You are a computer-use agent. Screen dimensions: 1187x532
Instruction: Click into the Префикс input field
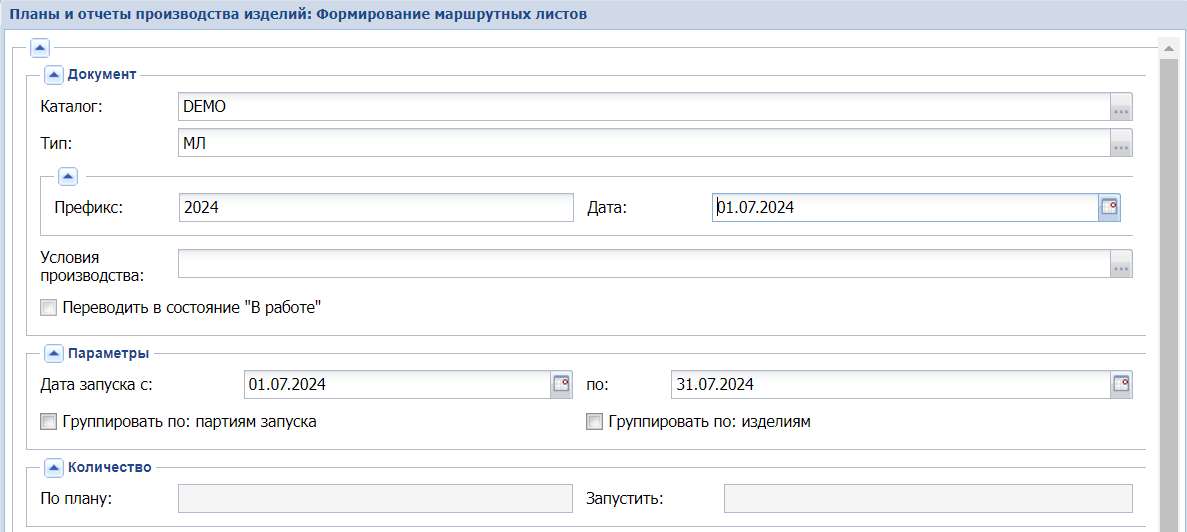click(x=374, y=207)
